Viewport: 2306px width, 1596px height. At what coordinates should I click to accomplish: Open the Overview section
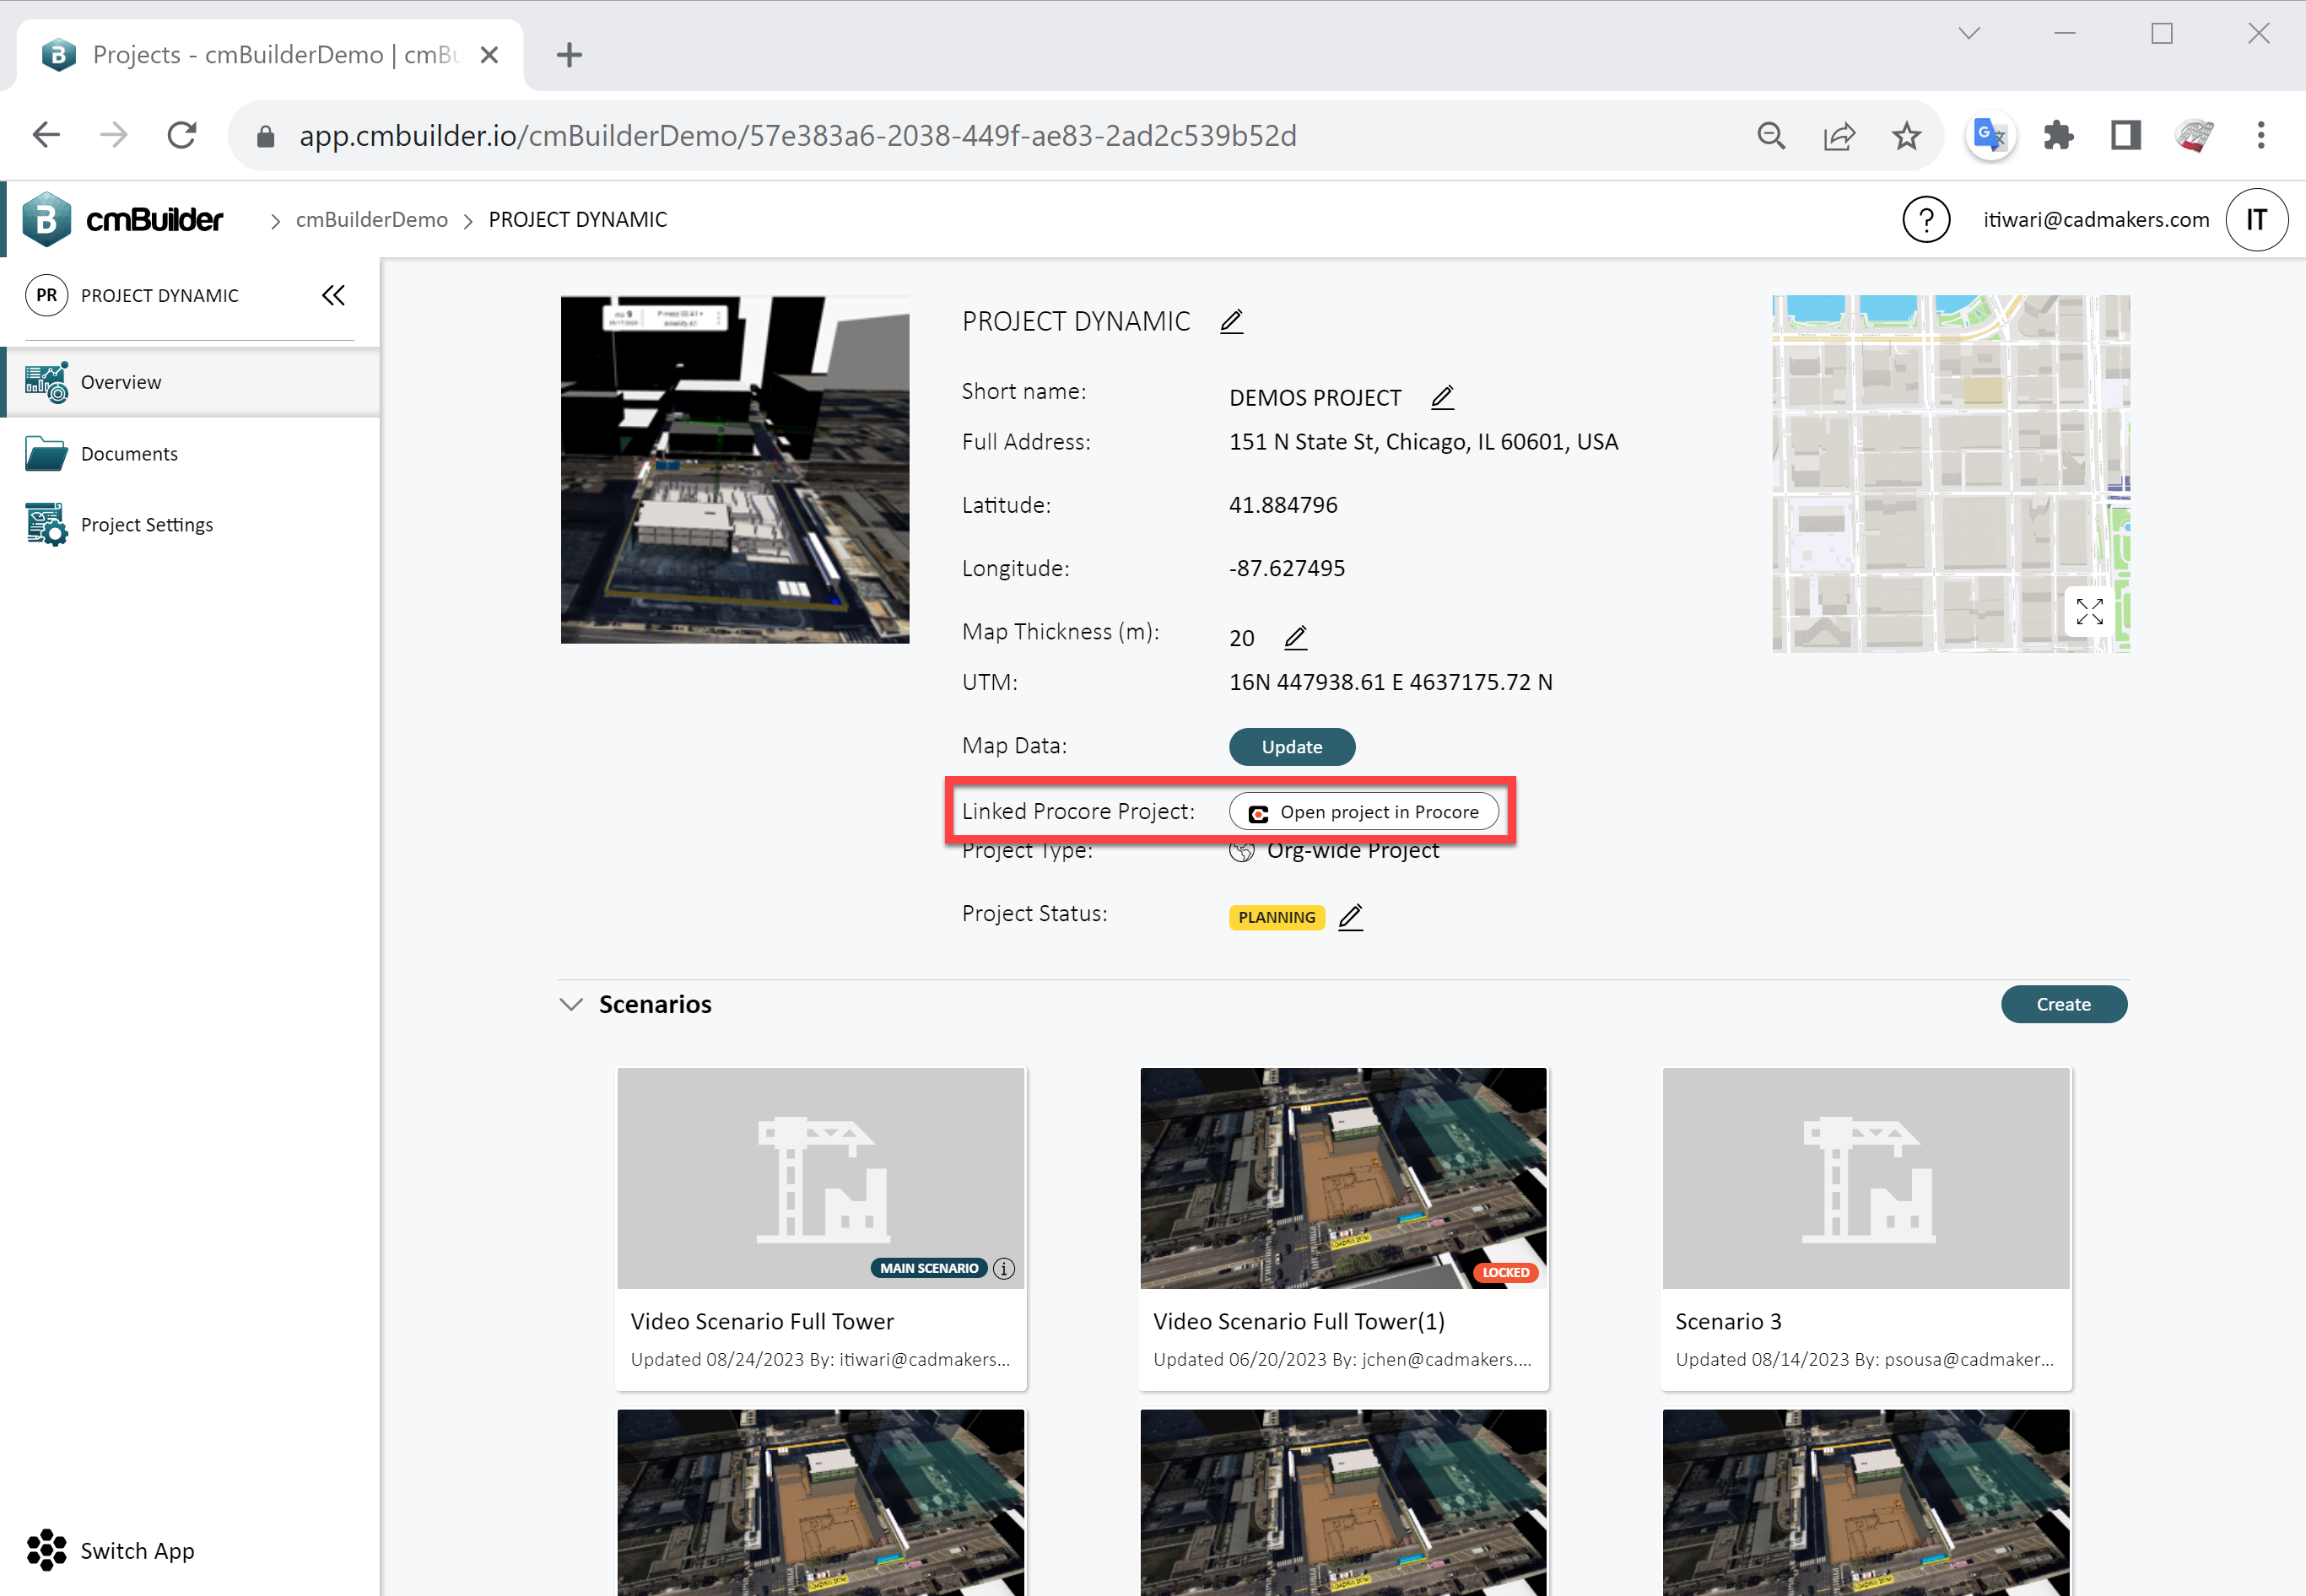coord(190,382)
